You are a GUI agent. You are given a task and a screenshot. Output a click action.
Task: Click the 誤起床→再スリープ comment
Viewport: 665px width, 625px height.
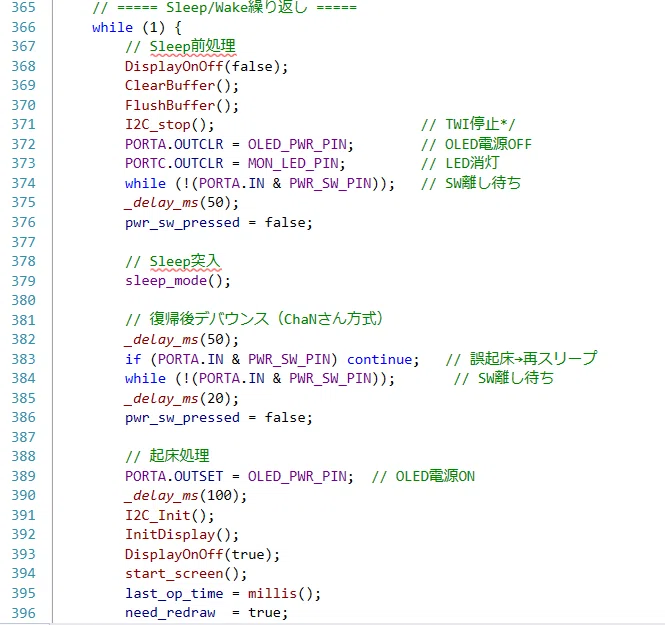click(521, 358)
